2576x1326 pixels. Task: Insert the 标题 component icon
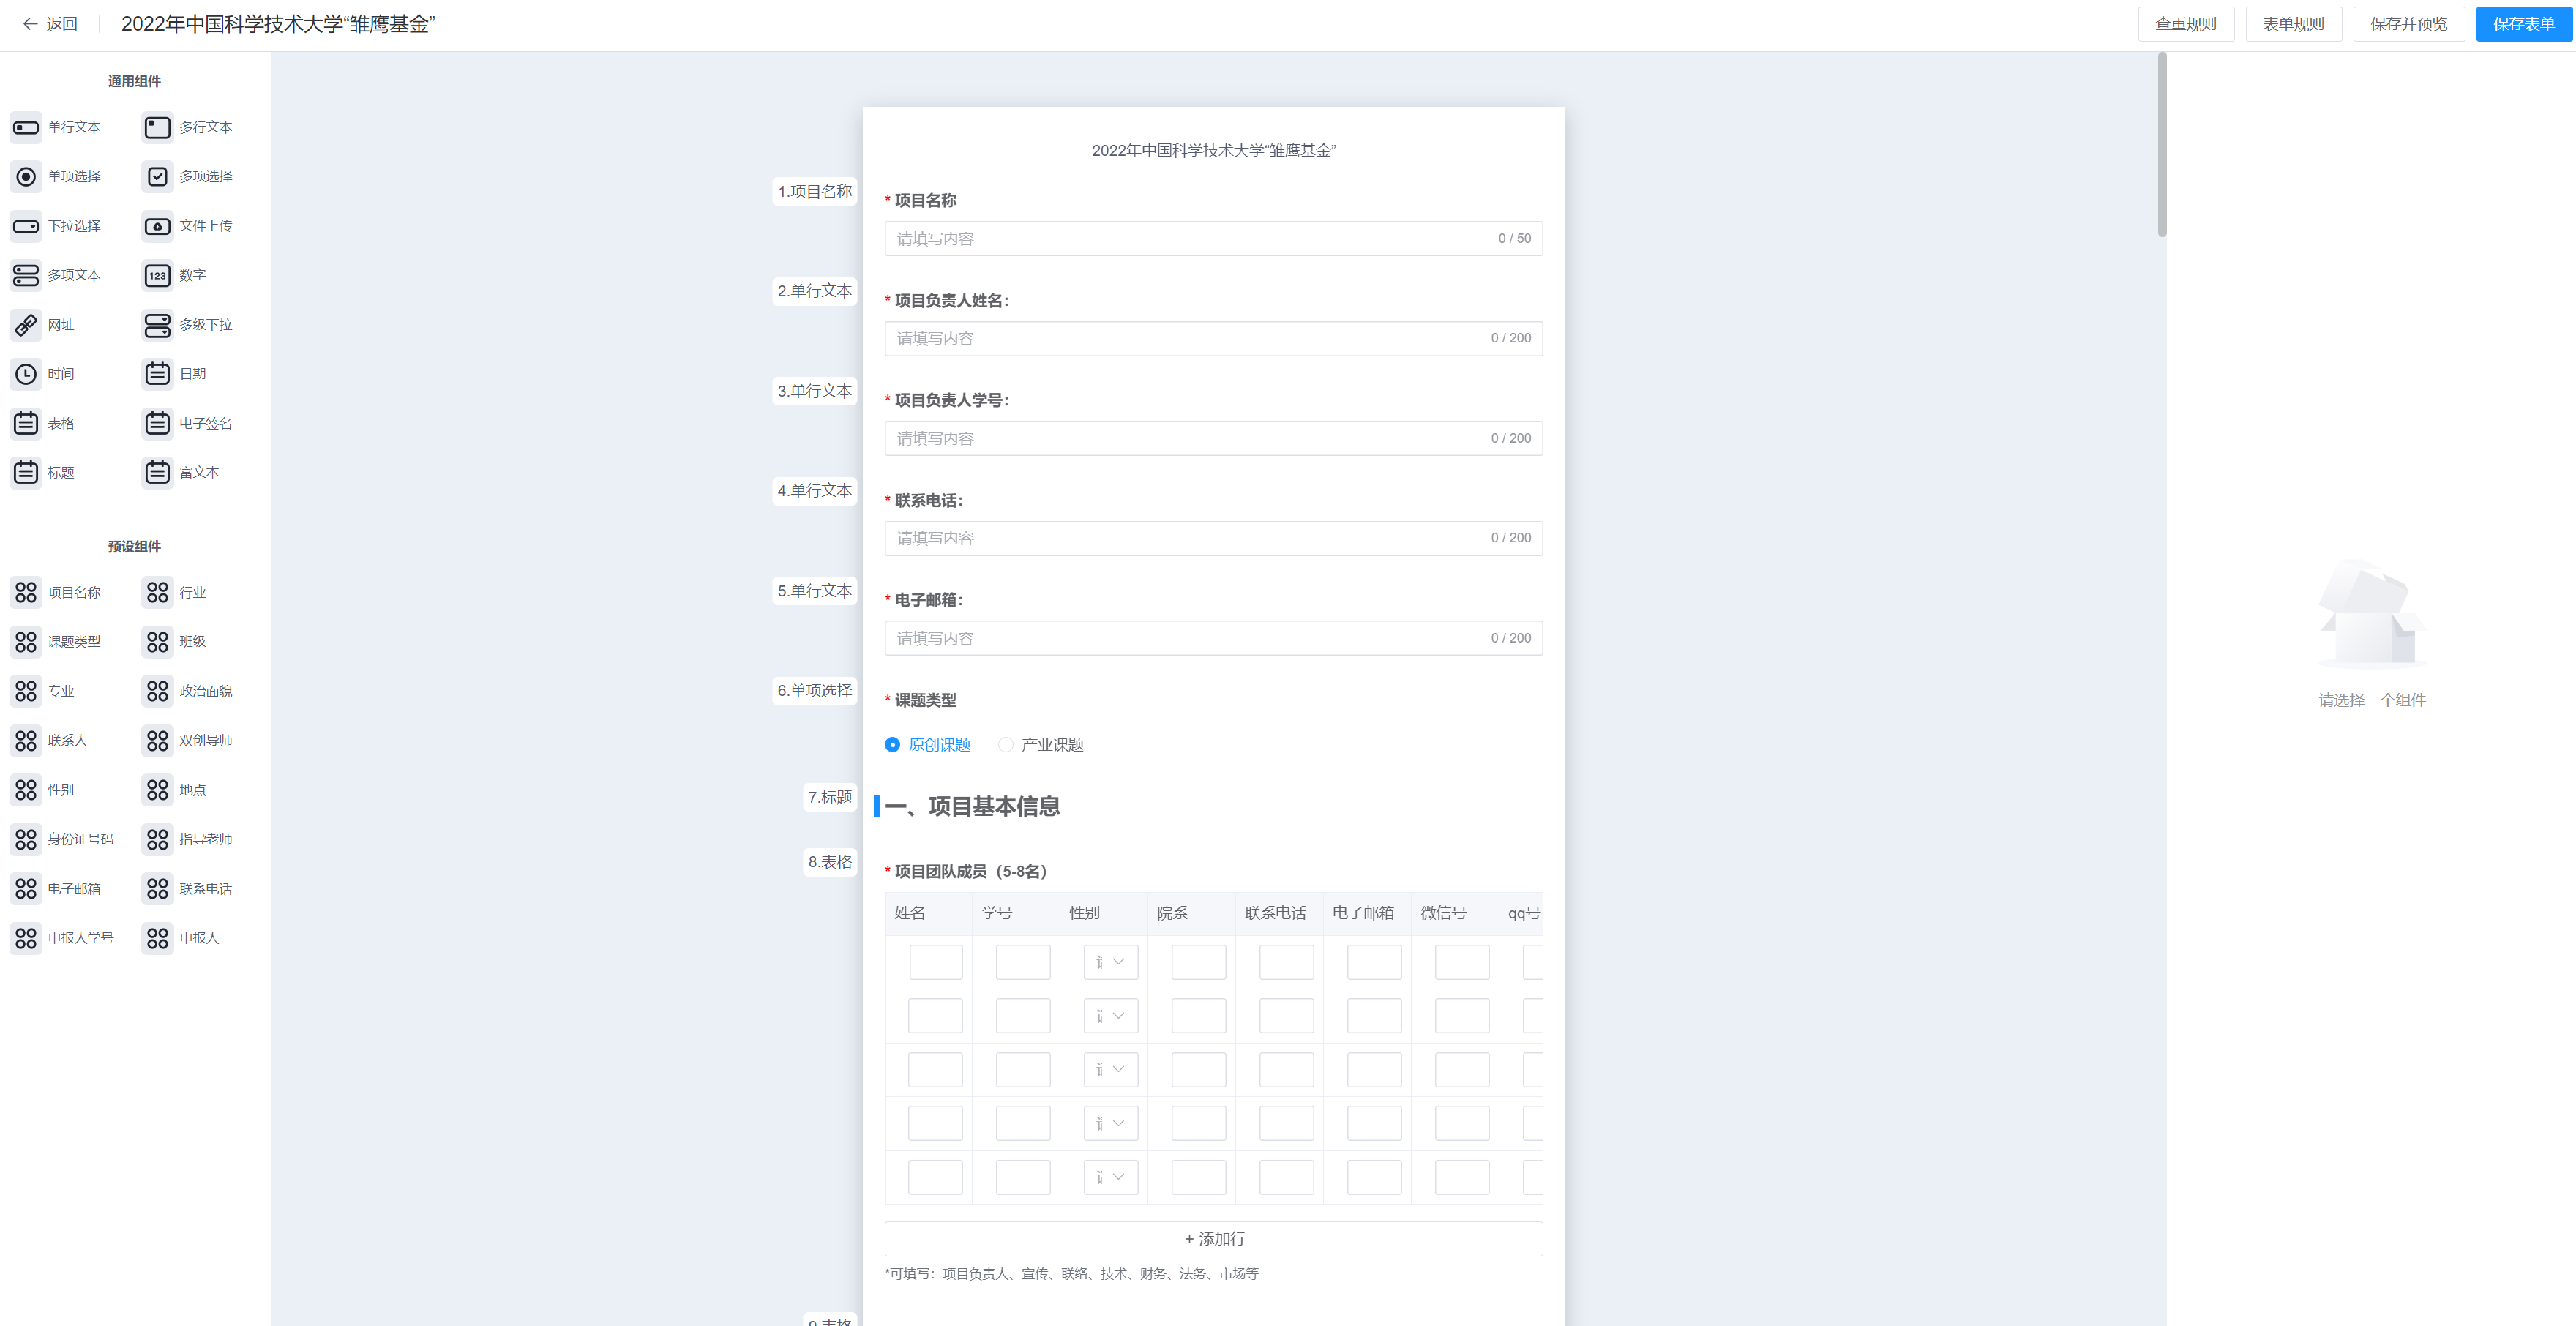(x=26, y=472)
